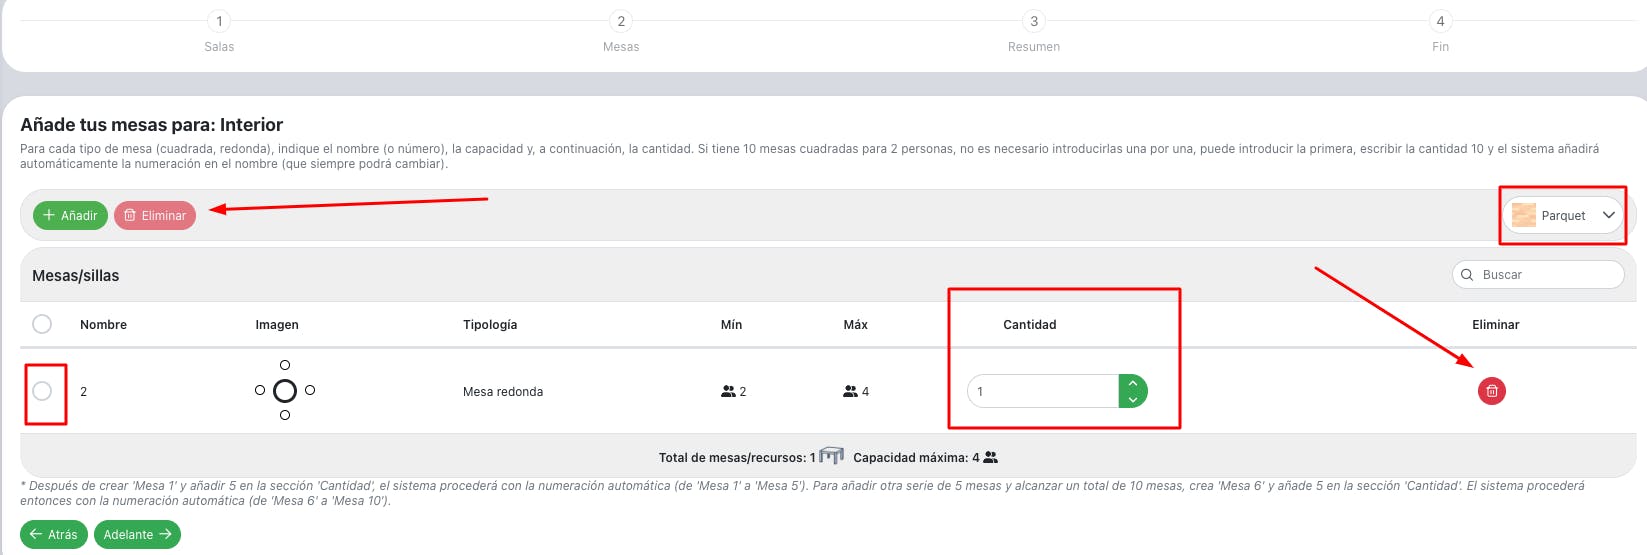Viewport: 1647px width, 555px height.
Task: Expand the Parquet floor dropdown
Action: click(x=1608, y=215)
